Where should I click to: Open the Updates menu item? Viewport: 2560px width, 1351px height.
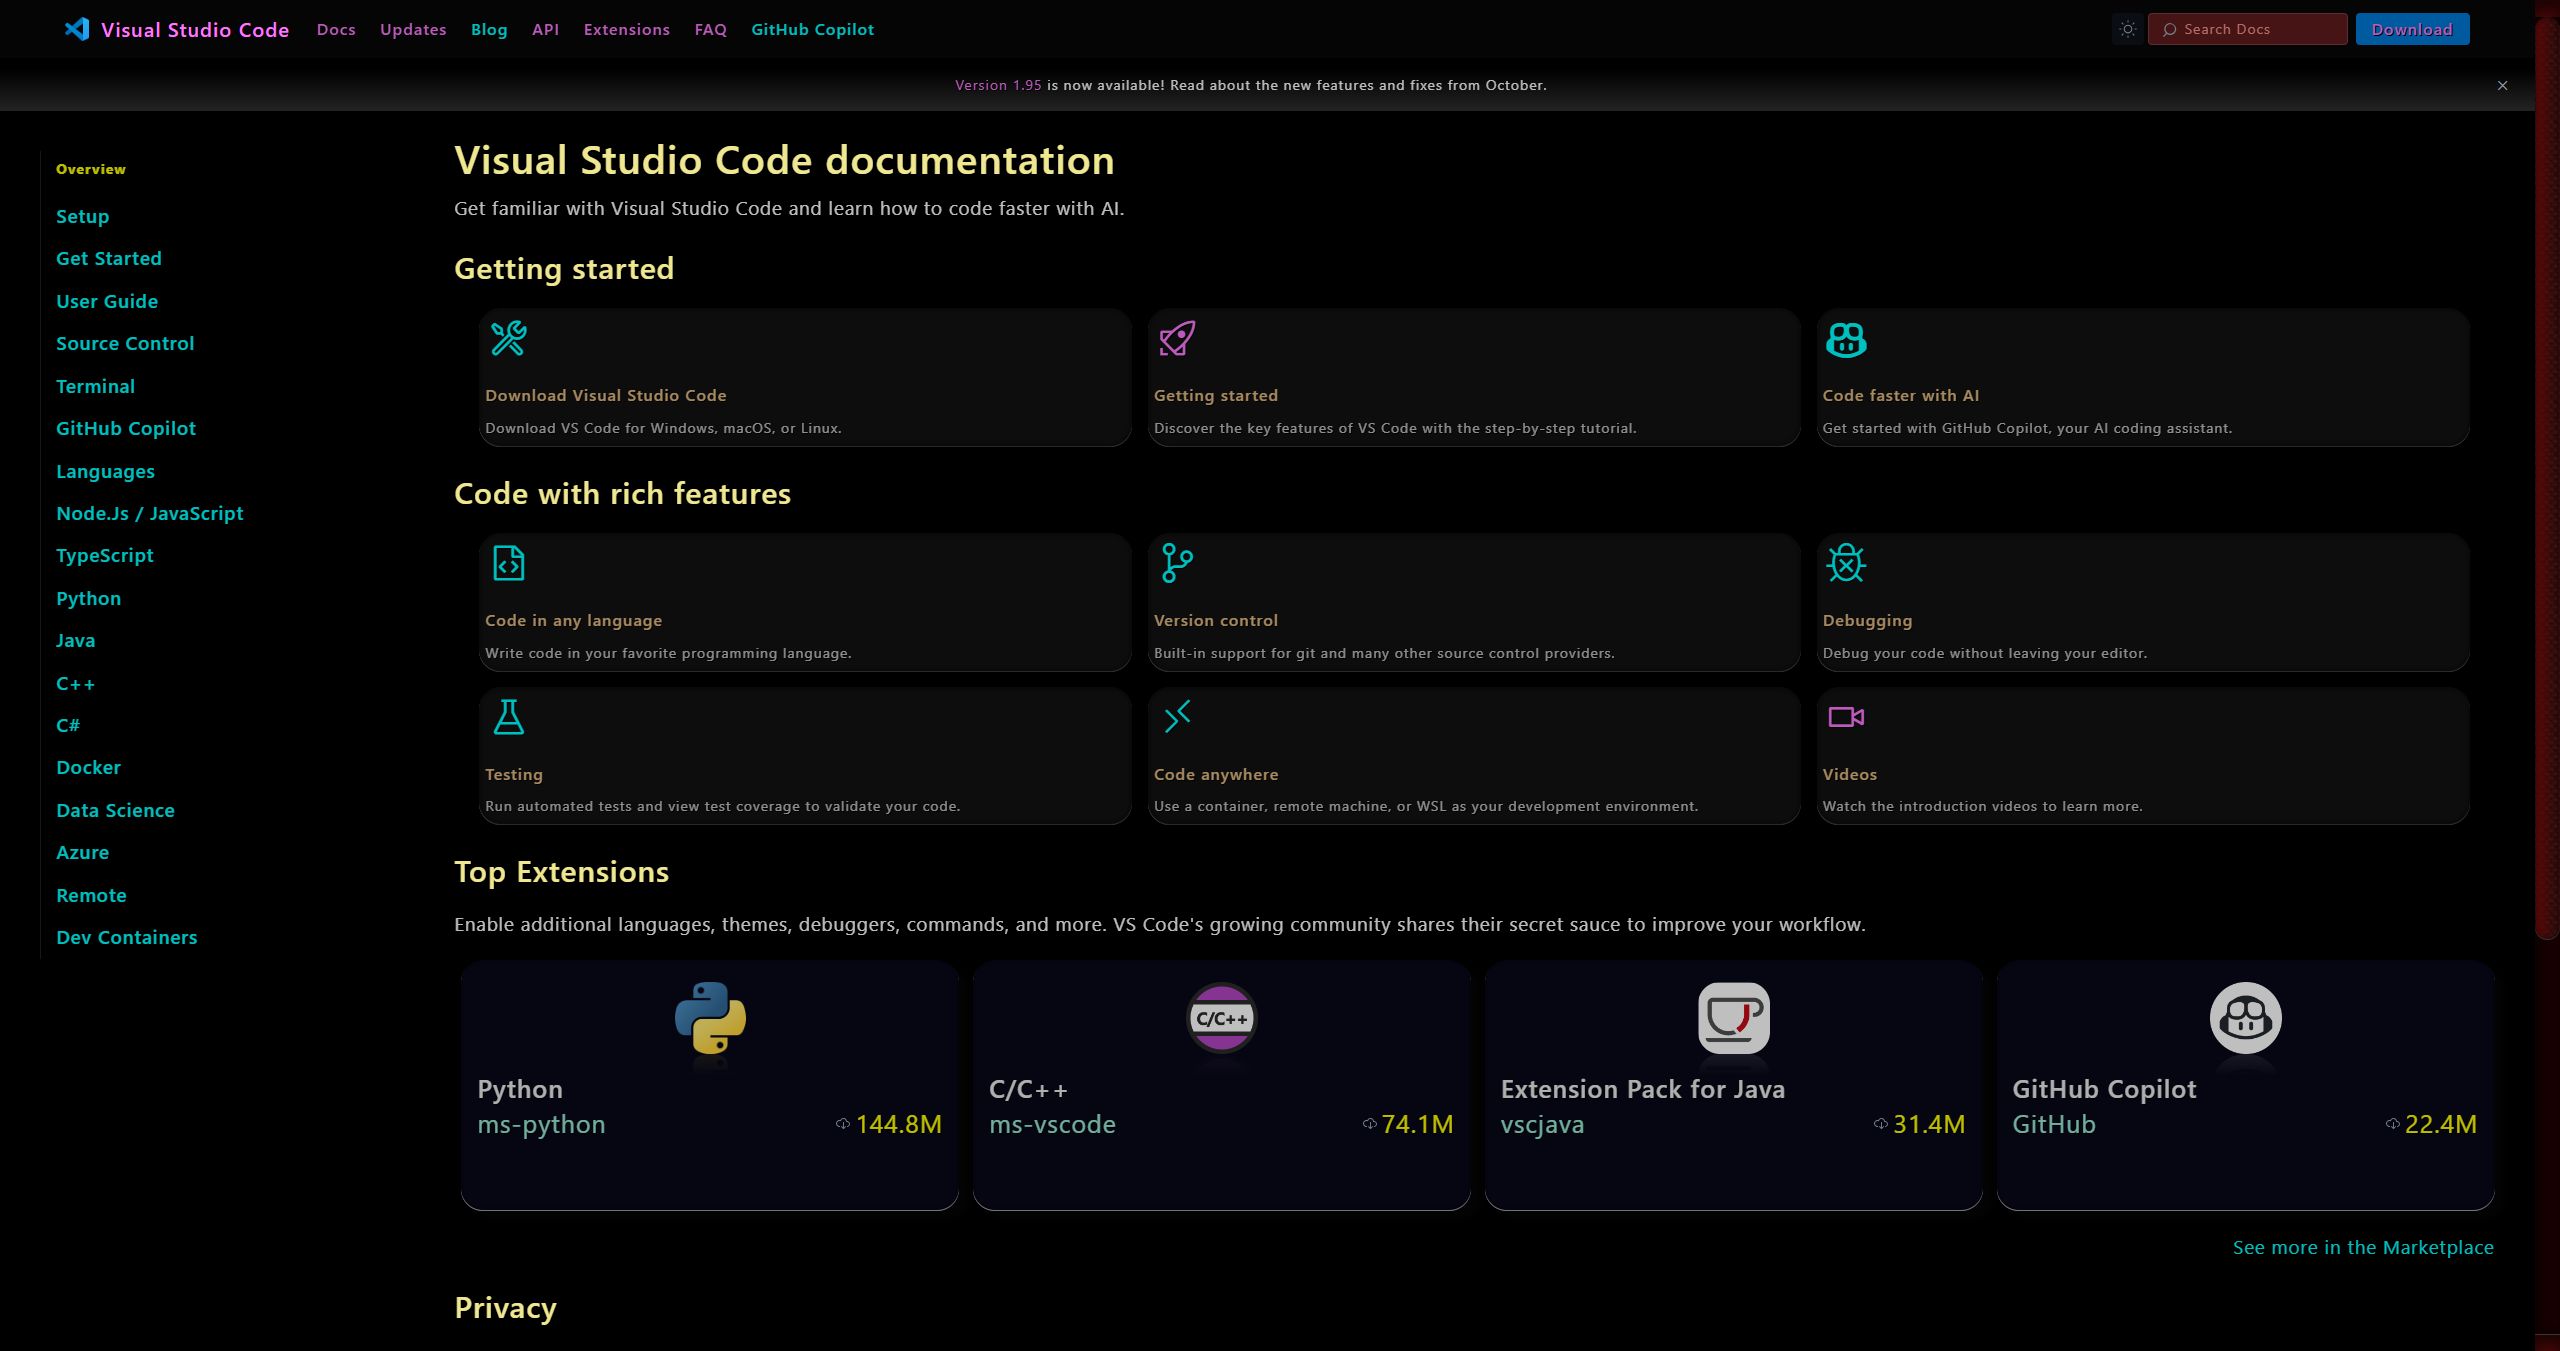coord(413,30)
